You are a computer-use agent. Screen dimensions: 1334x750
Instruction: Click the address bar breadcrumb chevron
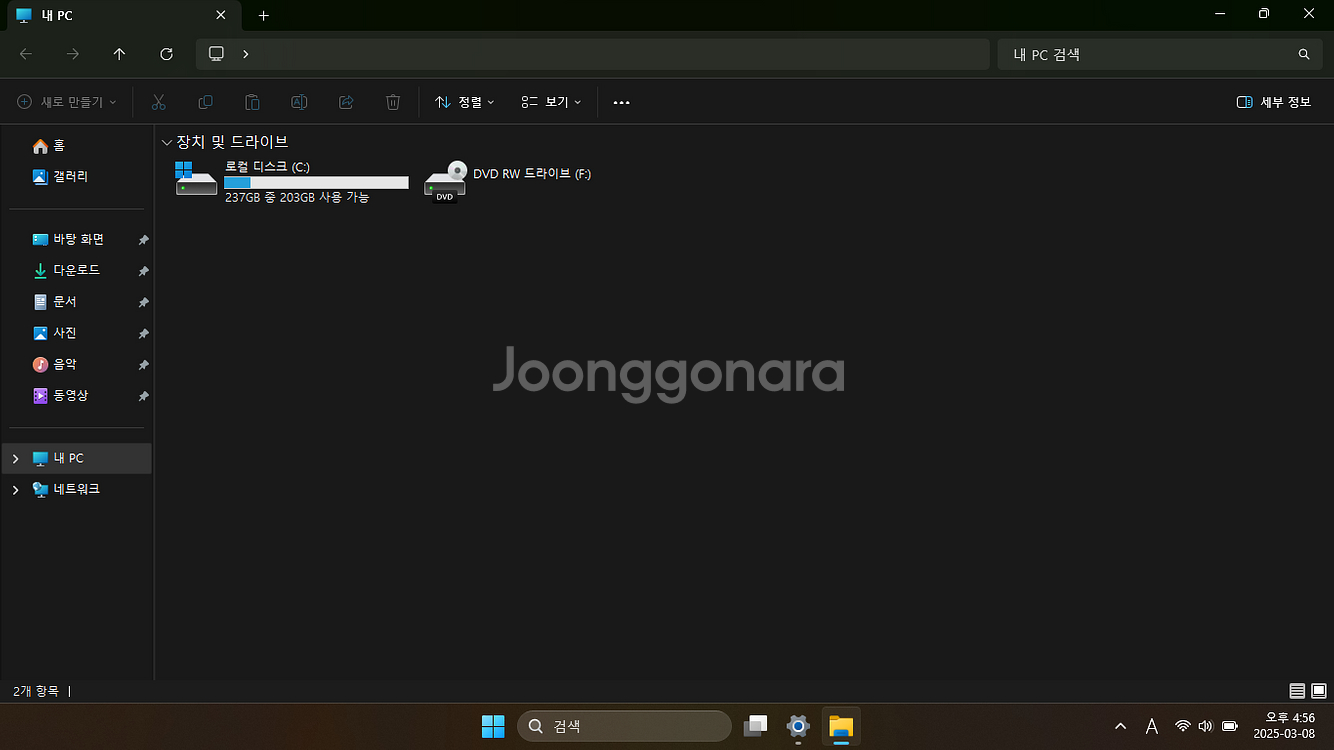tap(245, 54)
